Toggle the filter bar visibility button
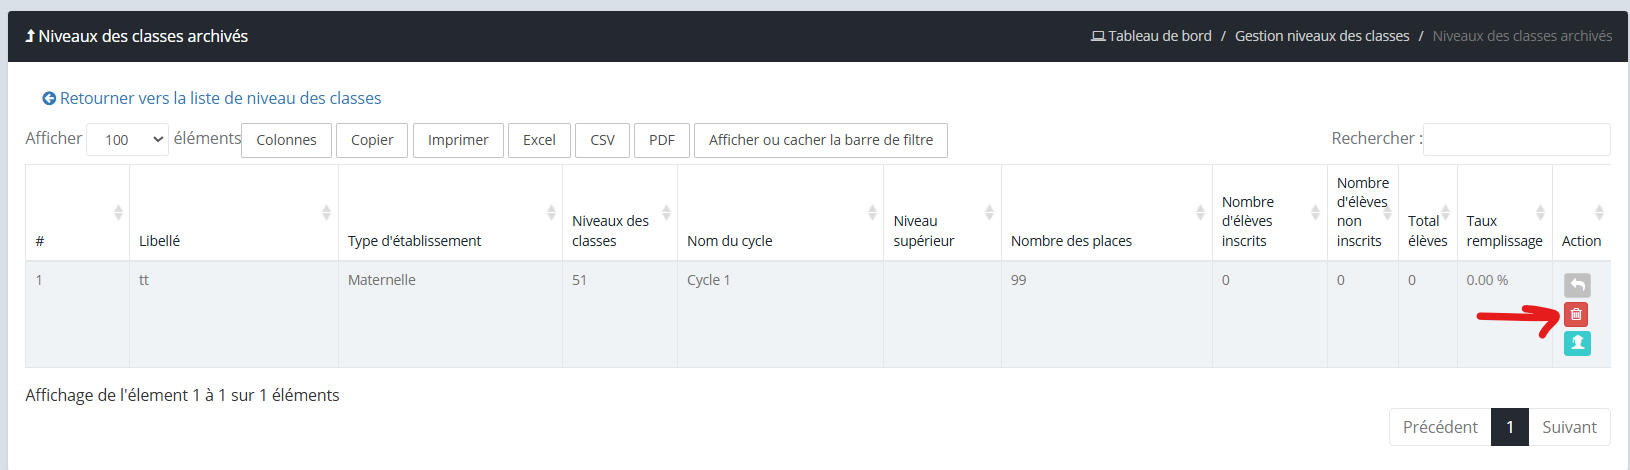 coord(820,140)
